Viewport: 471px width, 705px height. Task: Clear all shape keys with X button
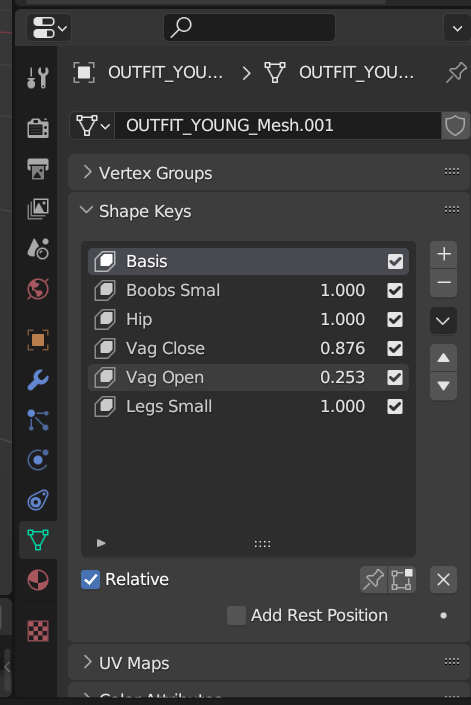pos(444,580)
